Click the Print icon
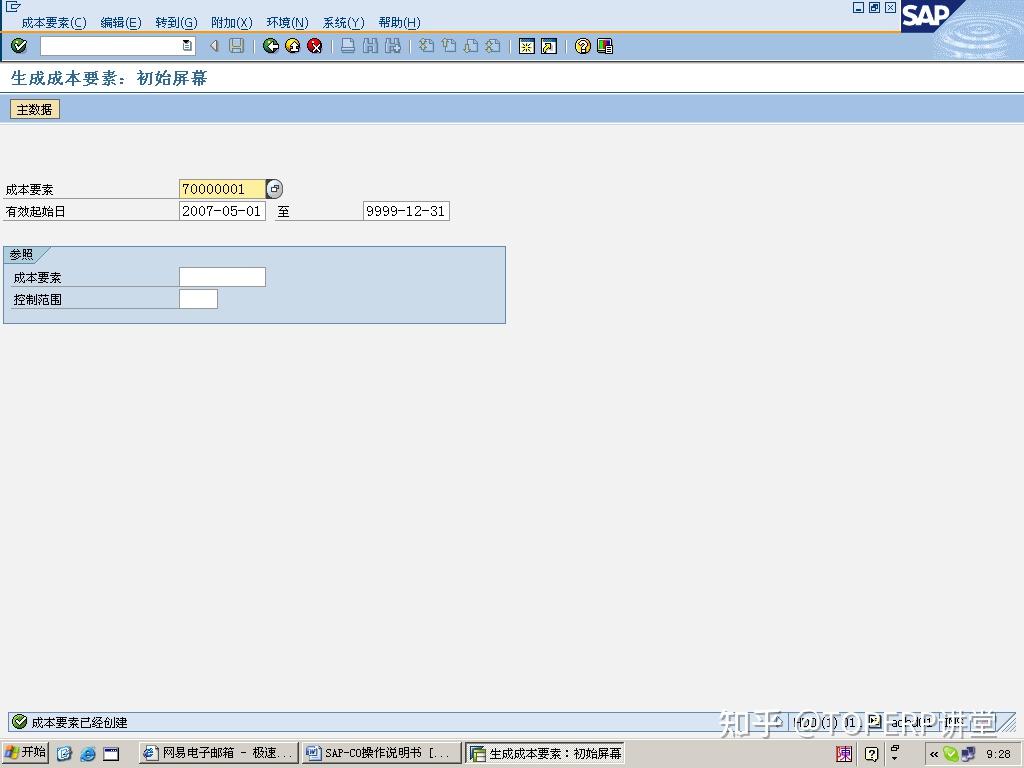The width and height of the screenshot is (1024, 768). [x=345, y=46]
